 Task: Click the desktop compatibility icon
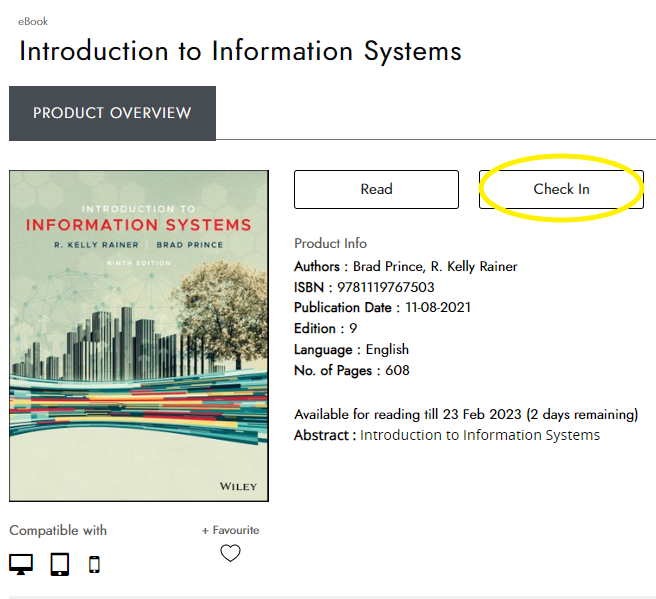click(x=21, y=564)
